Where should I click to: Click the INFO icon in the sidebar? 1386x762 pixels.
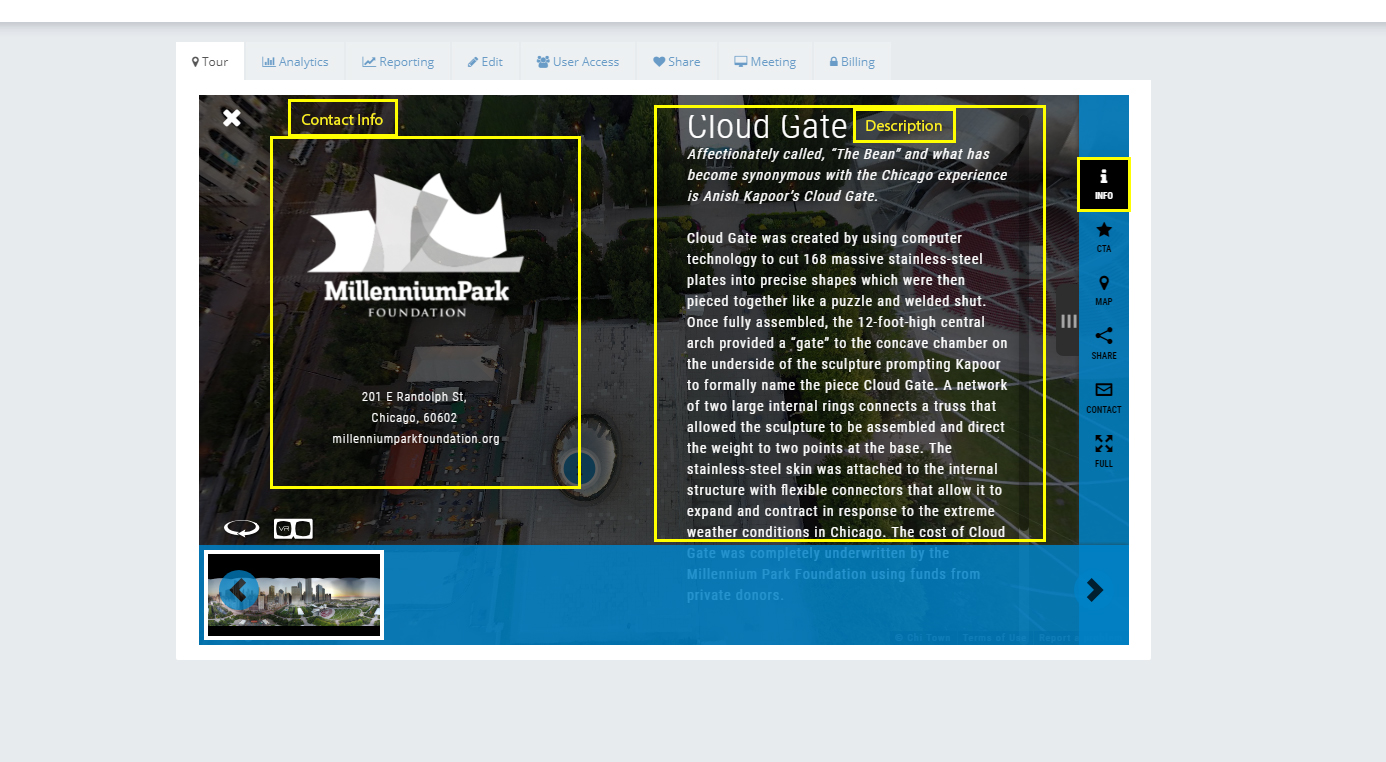click(1103, 184)
